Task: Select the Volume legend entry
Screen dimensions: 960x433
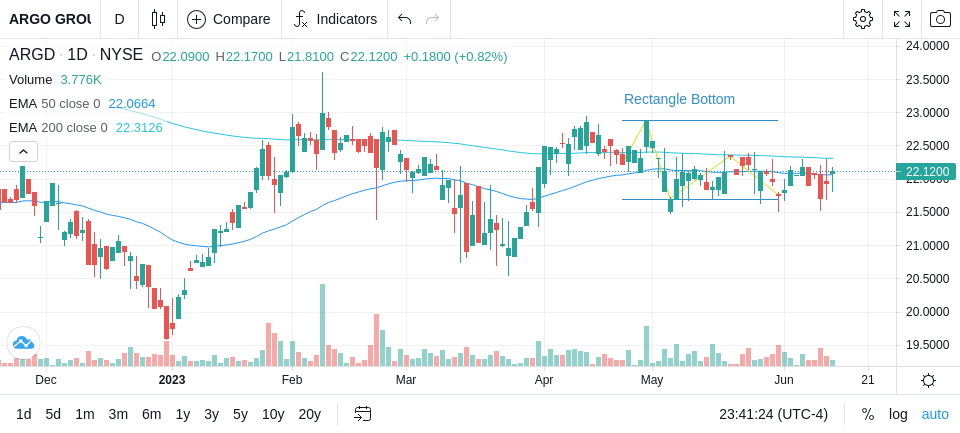Action: 31,80
